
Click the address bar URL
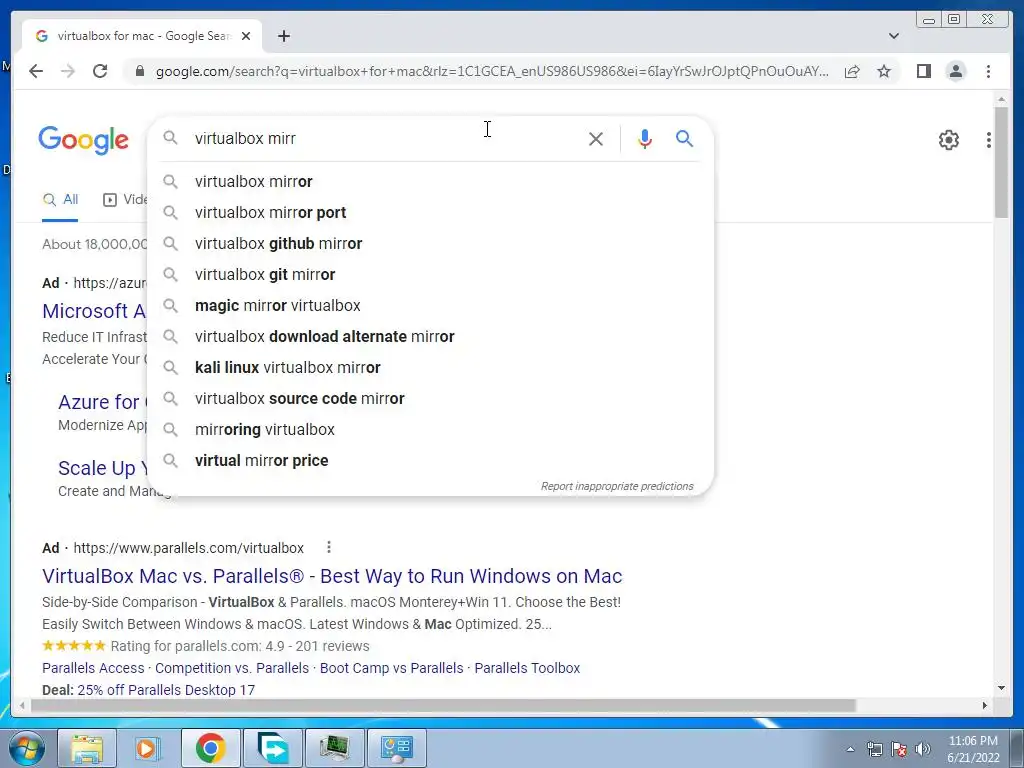(492, 71)
